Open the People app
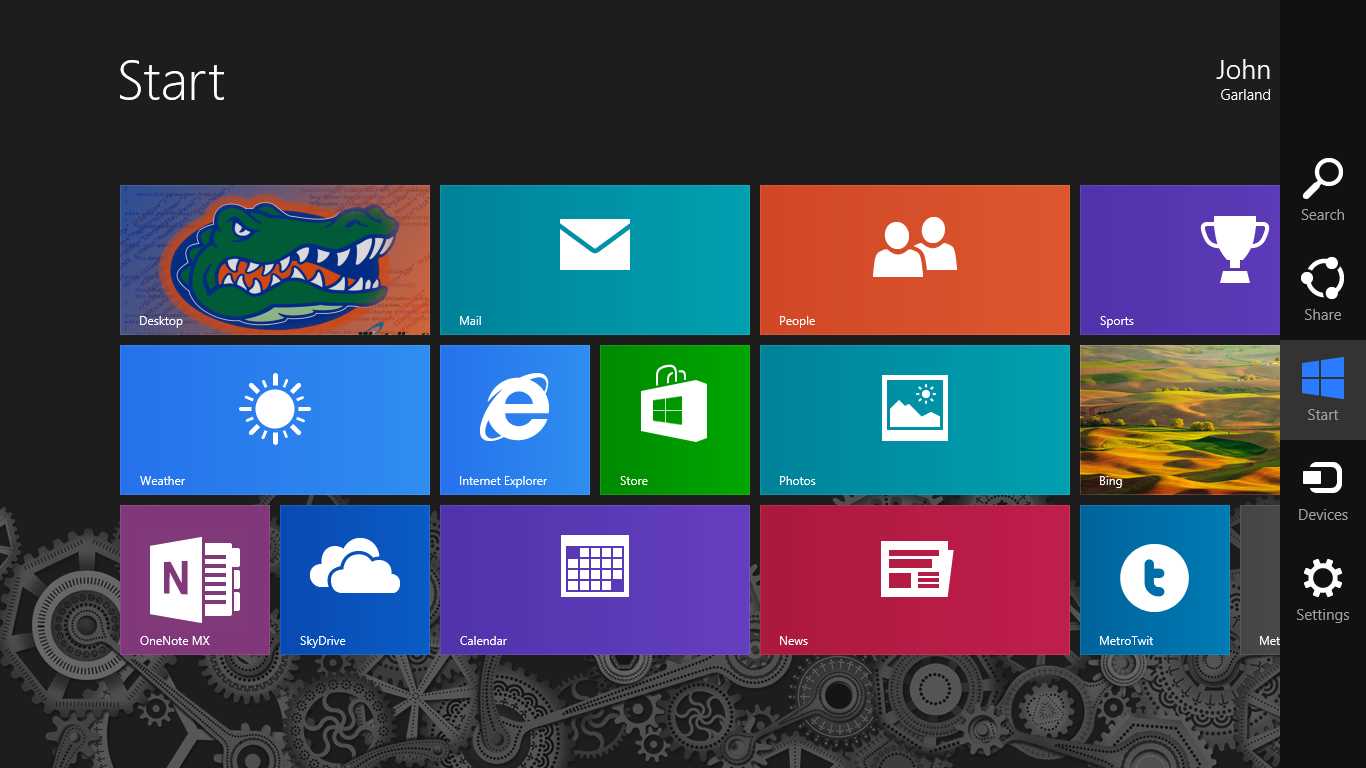This screenshot has height=768, width=1366. [x=914, y=259]
